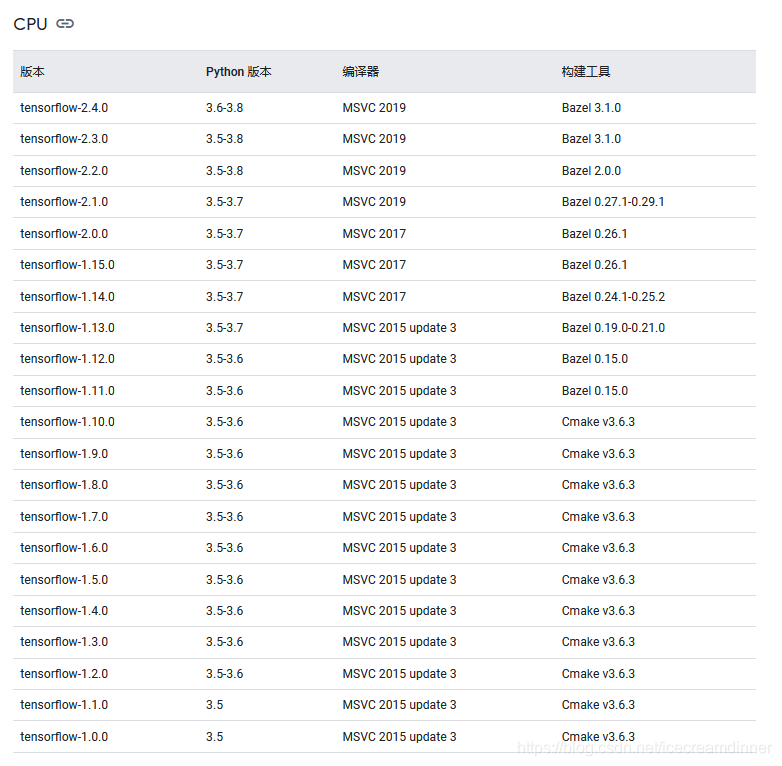Select the tensorflow-1.5.0 cell
This screenshot has width=782, height=766.
click(64, 579)
